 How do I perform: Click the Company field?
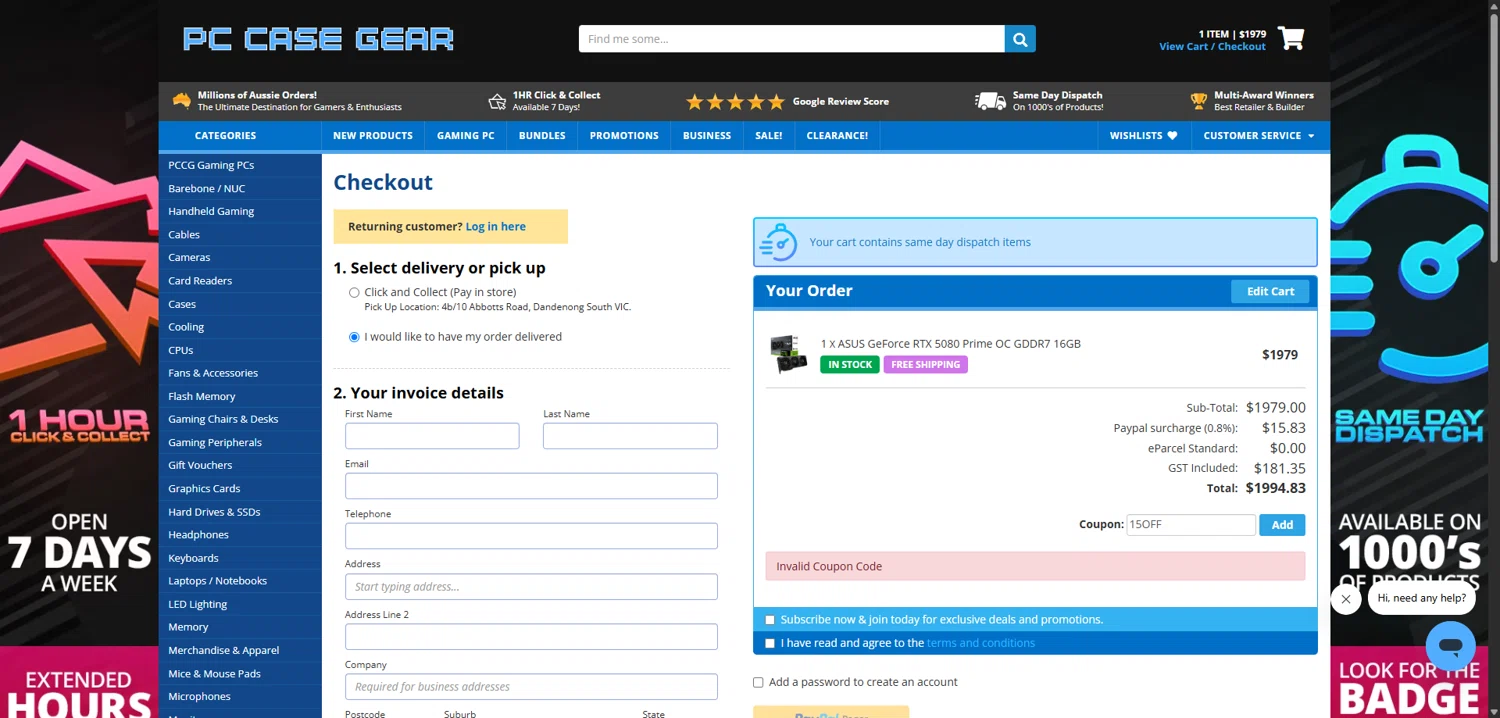531,687
